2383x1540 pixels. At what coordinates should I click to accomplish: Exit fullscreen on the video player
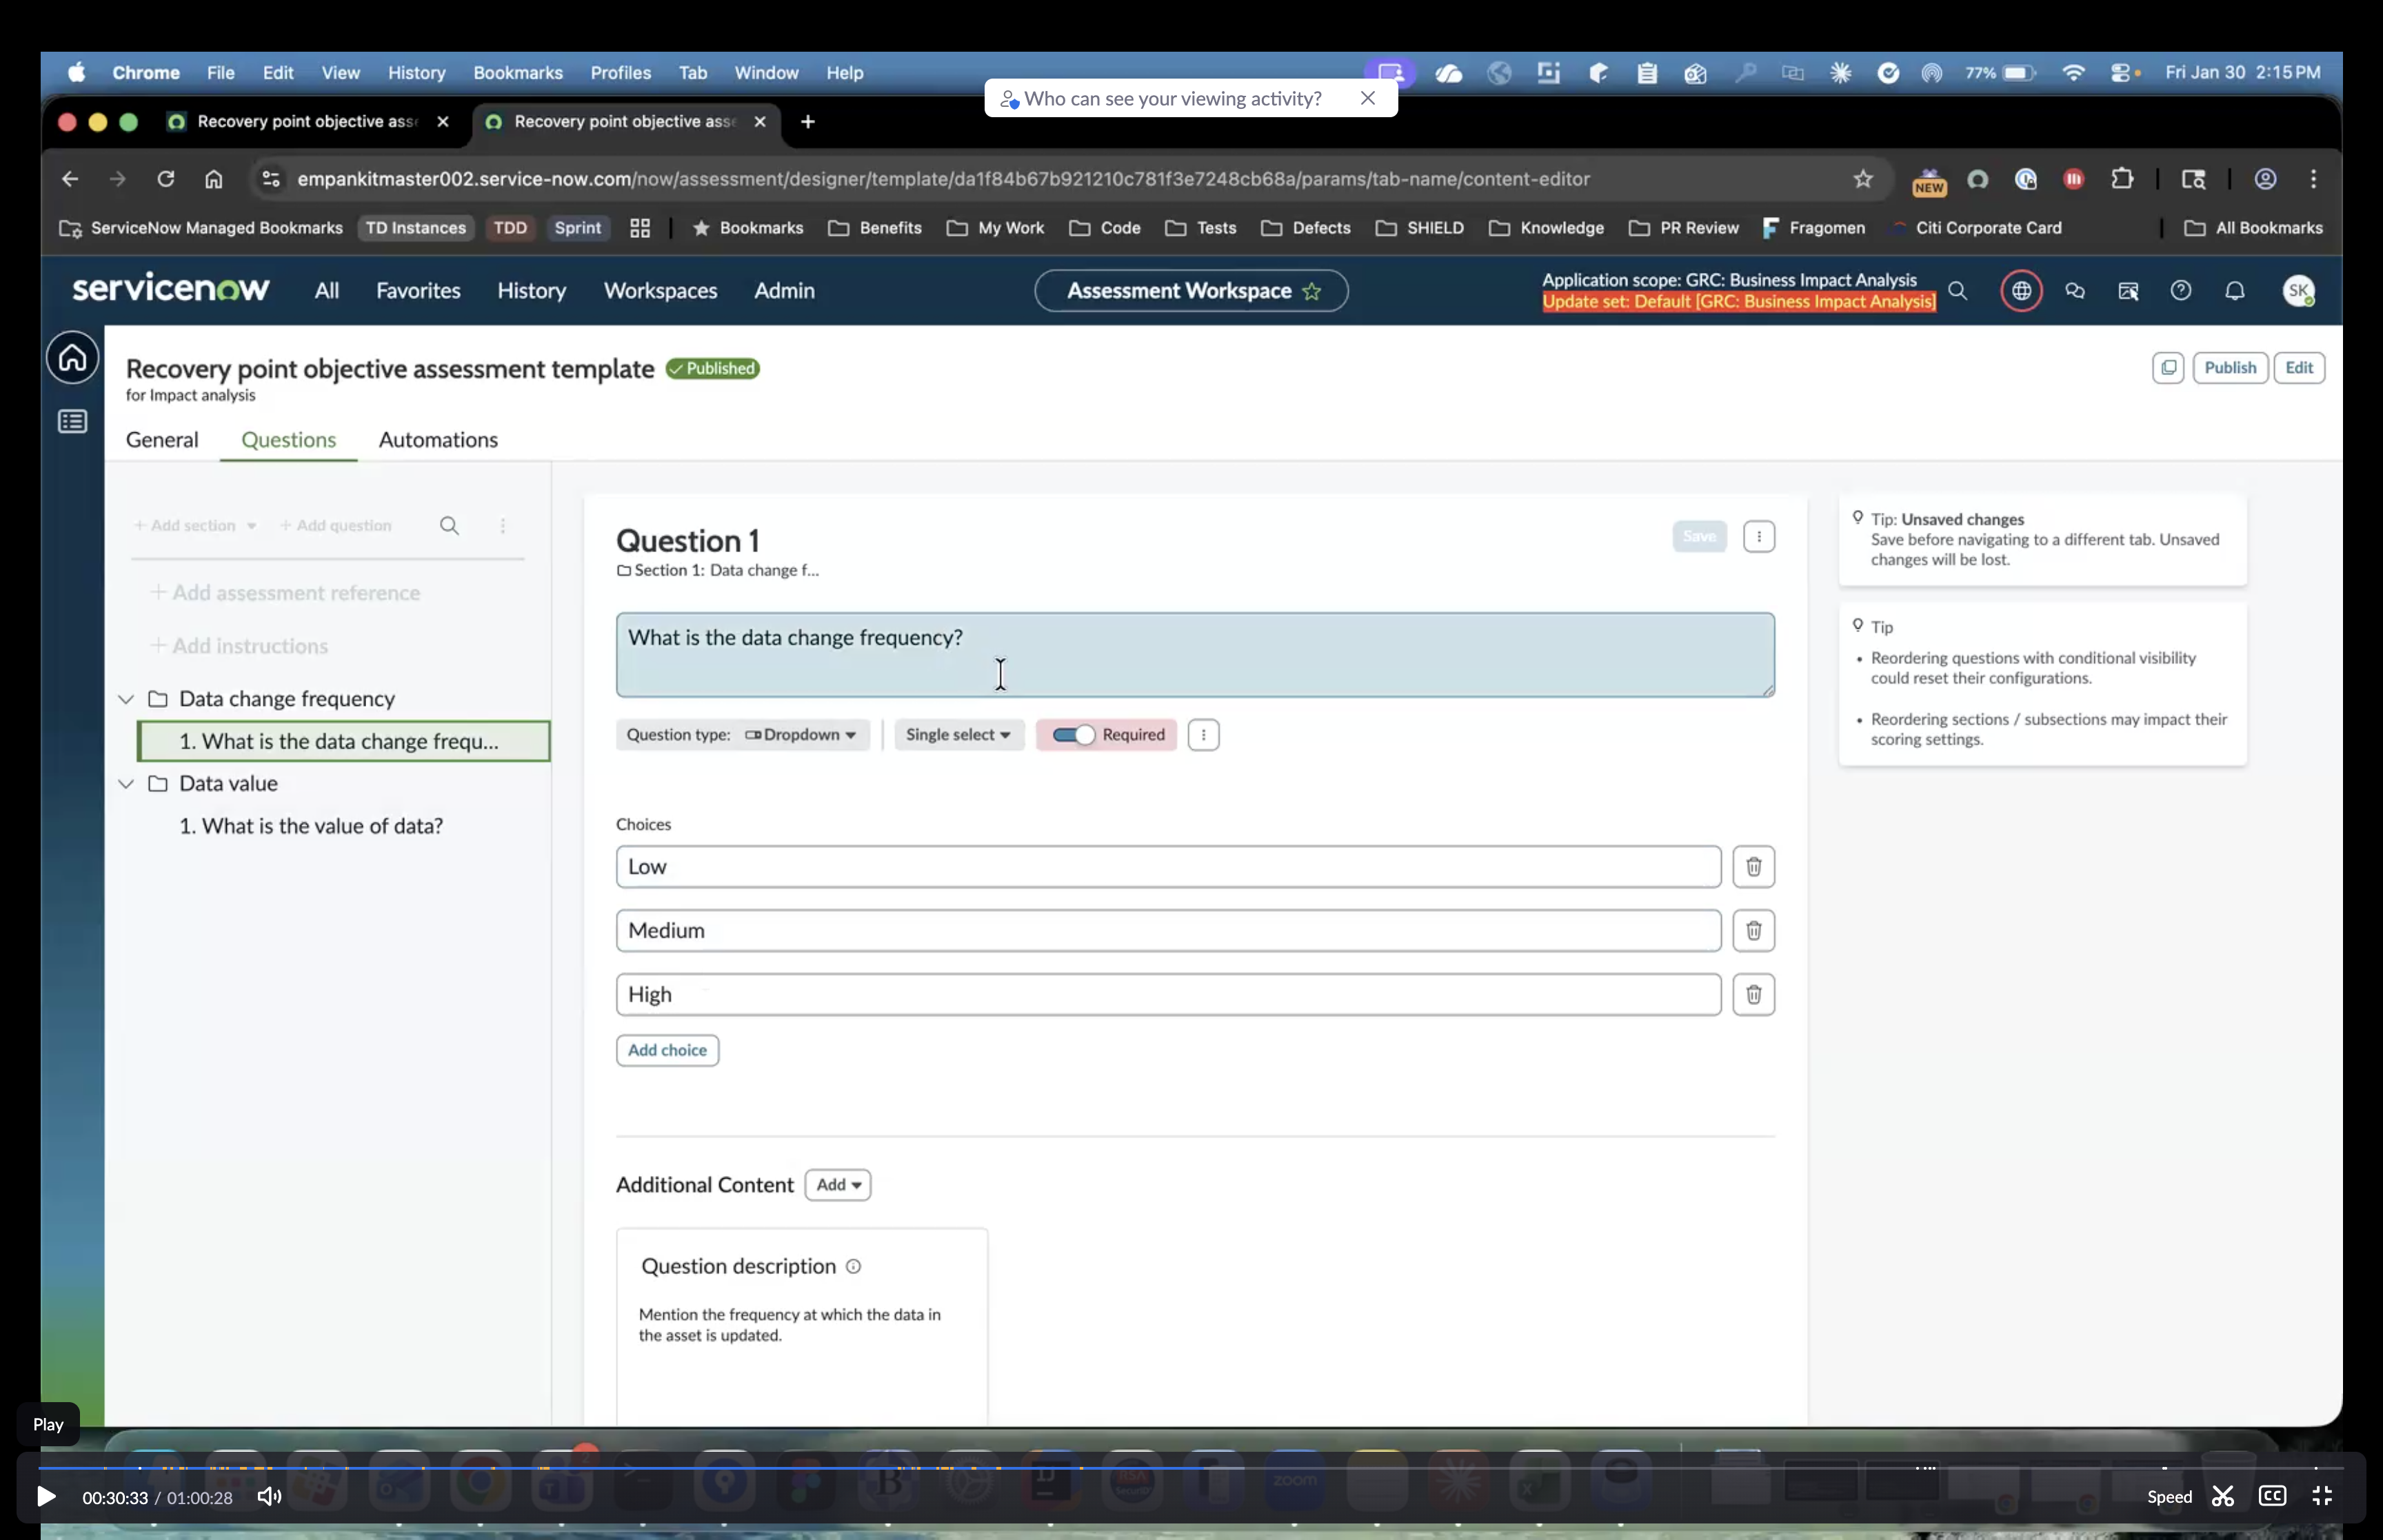tap(2322, 1496)
